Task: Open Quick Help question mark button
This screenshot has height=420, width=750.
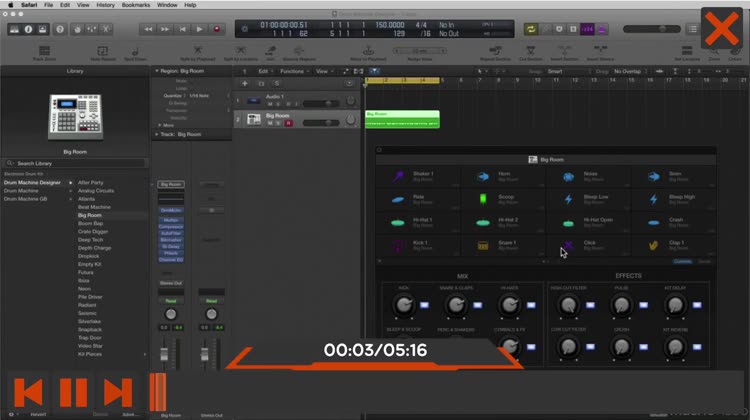Action: point(60,29)
